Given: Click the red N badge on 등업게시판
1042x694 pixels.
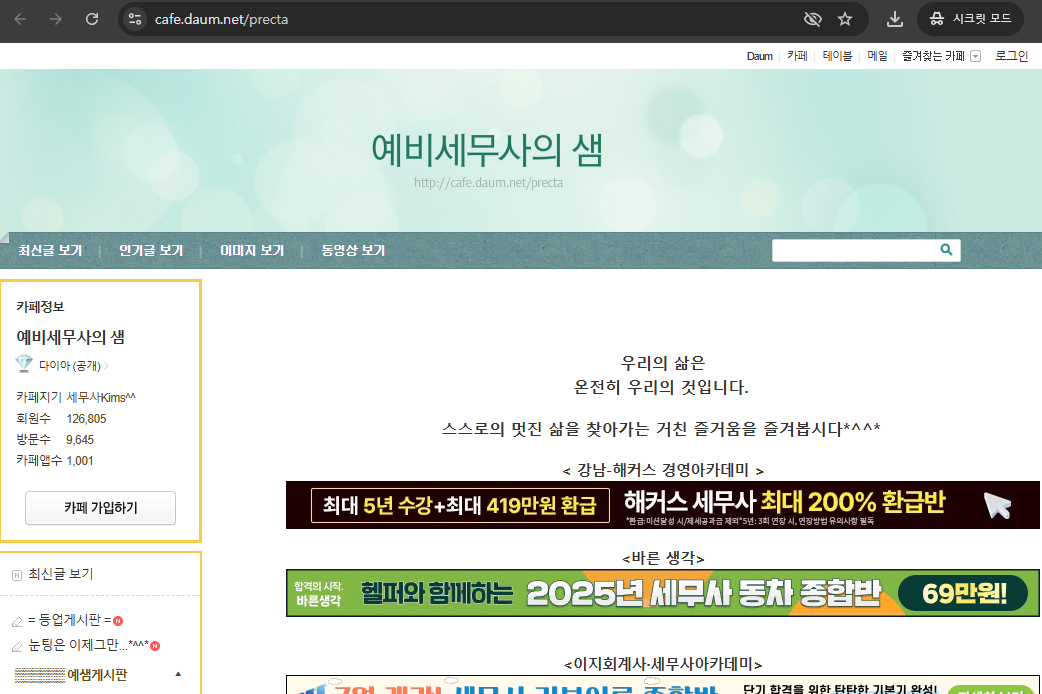Looking at the screenshot, I should 118,621.
